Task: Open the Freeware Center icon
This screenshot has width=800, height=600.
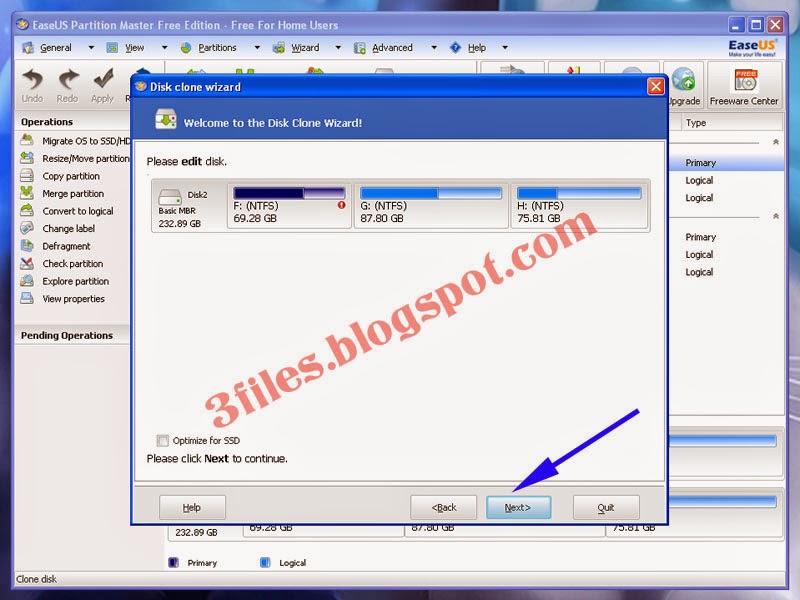Action: pos(745,81)
